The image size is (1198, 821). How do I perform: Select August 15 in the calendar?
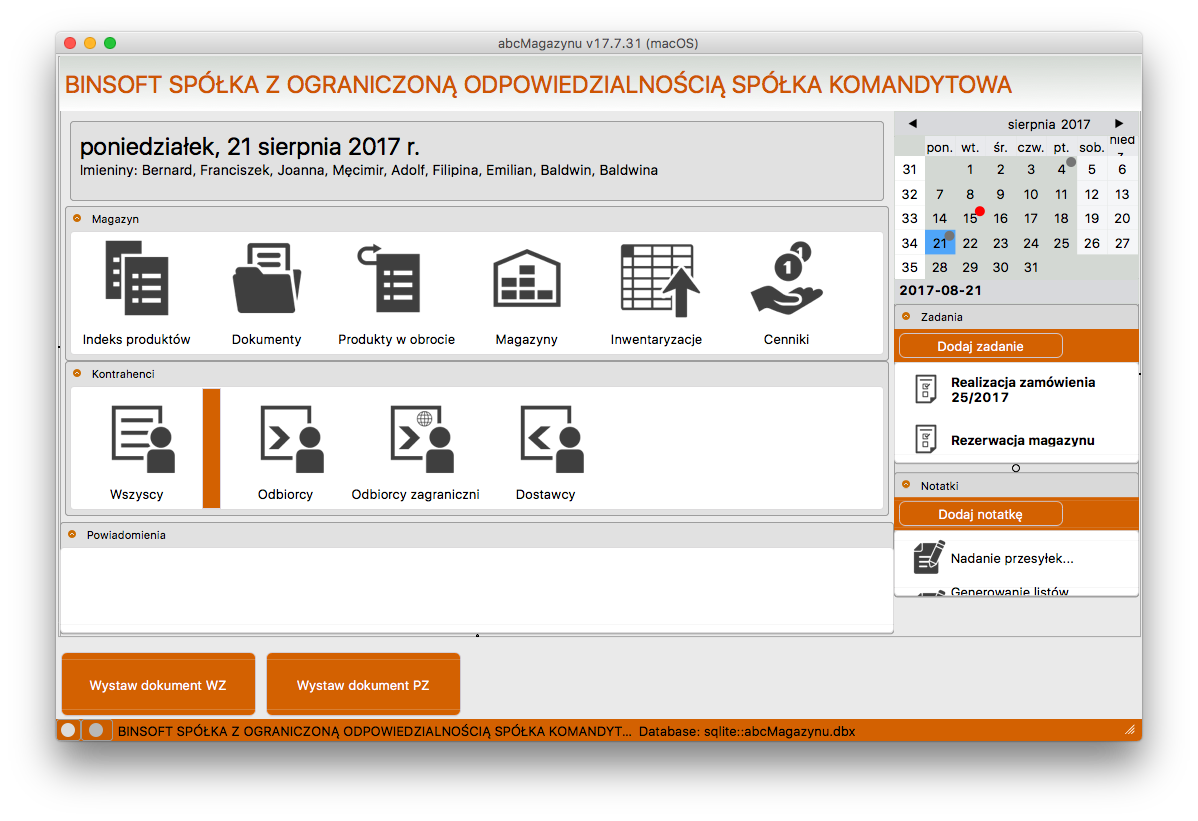pos(969,219)
